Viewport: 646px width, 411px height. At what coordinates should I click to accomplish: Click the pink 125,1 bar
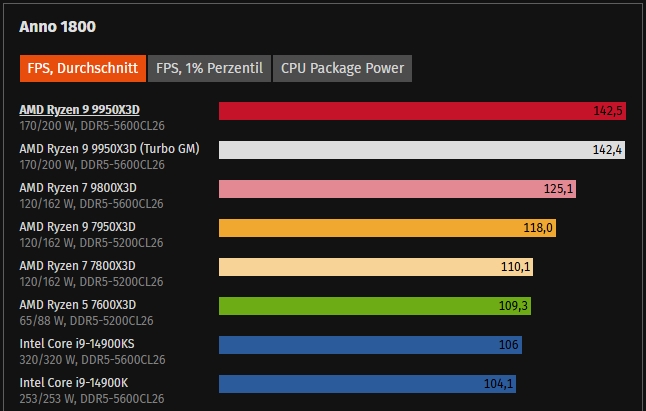pos(397,189)
